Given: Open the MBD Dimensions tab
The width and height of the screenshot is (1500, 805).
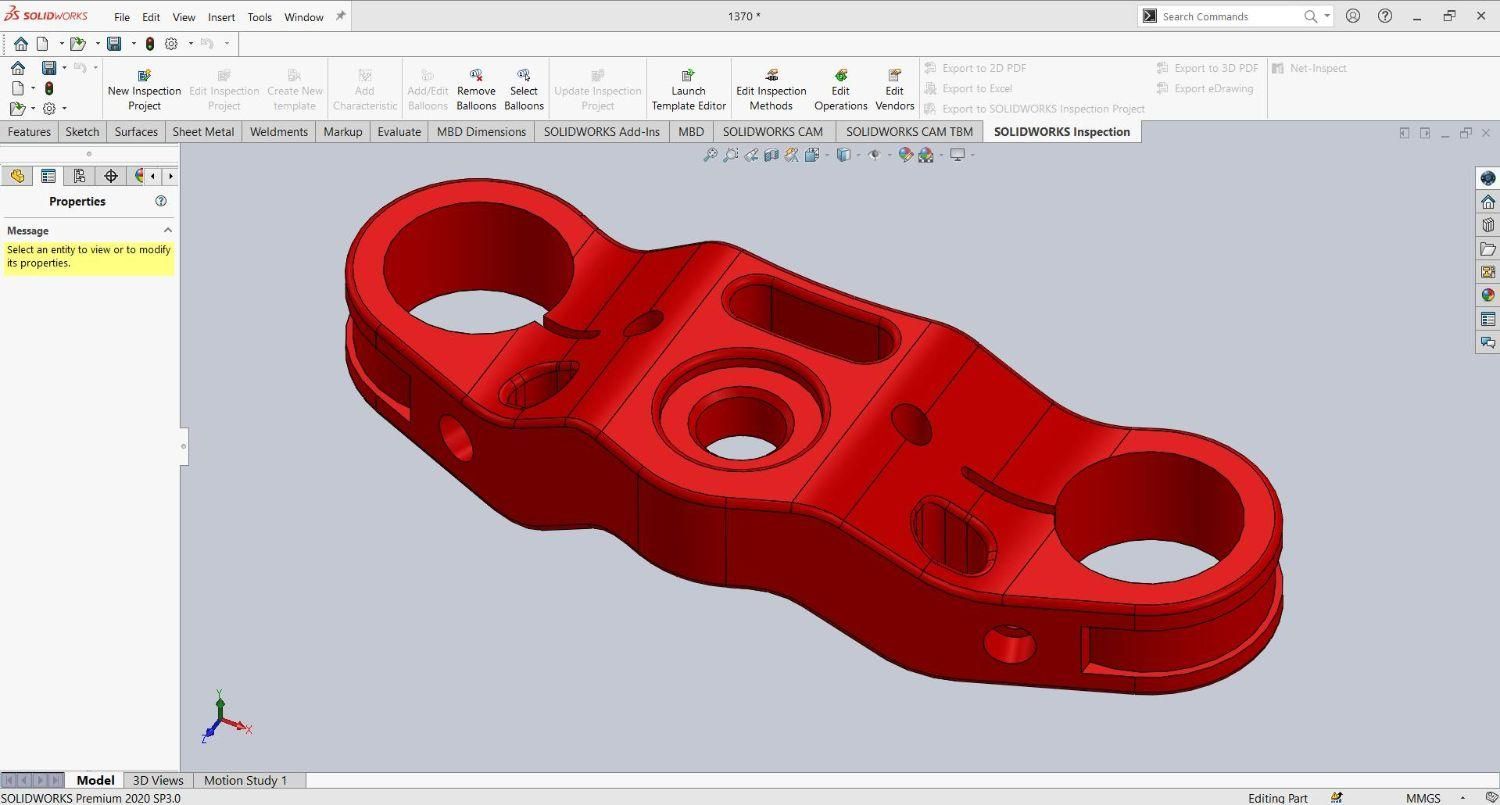Looking at the screenshot, I should coord(481,132).
